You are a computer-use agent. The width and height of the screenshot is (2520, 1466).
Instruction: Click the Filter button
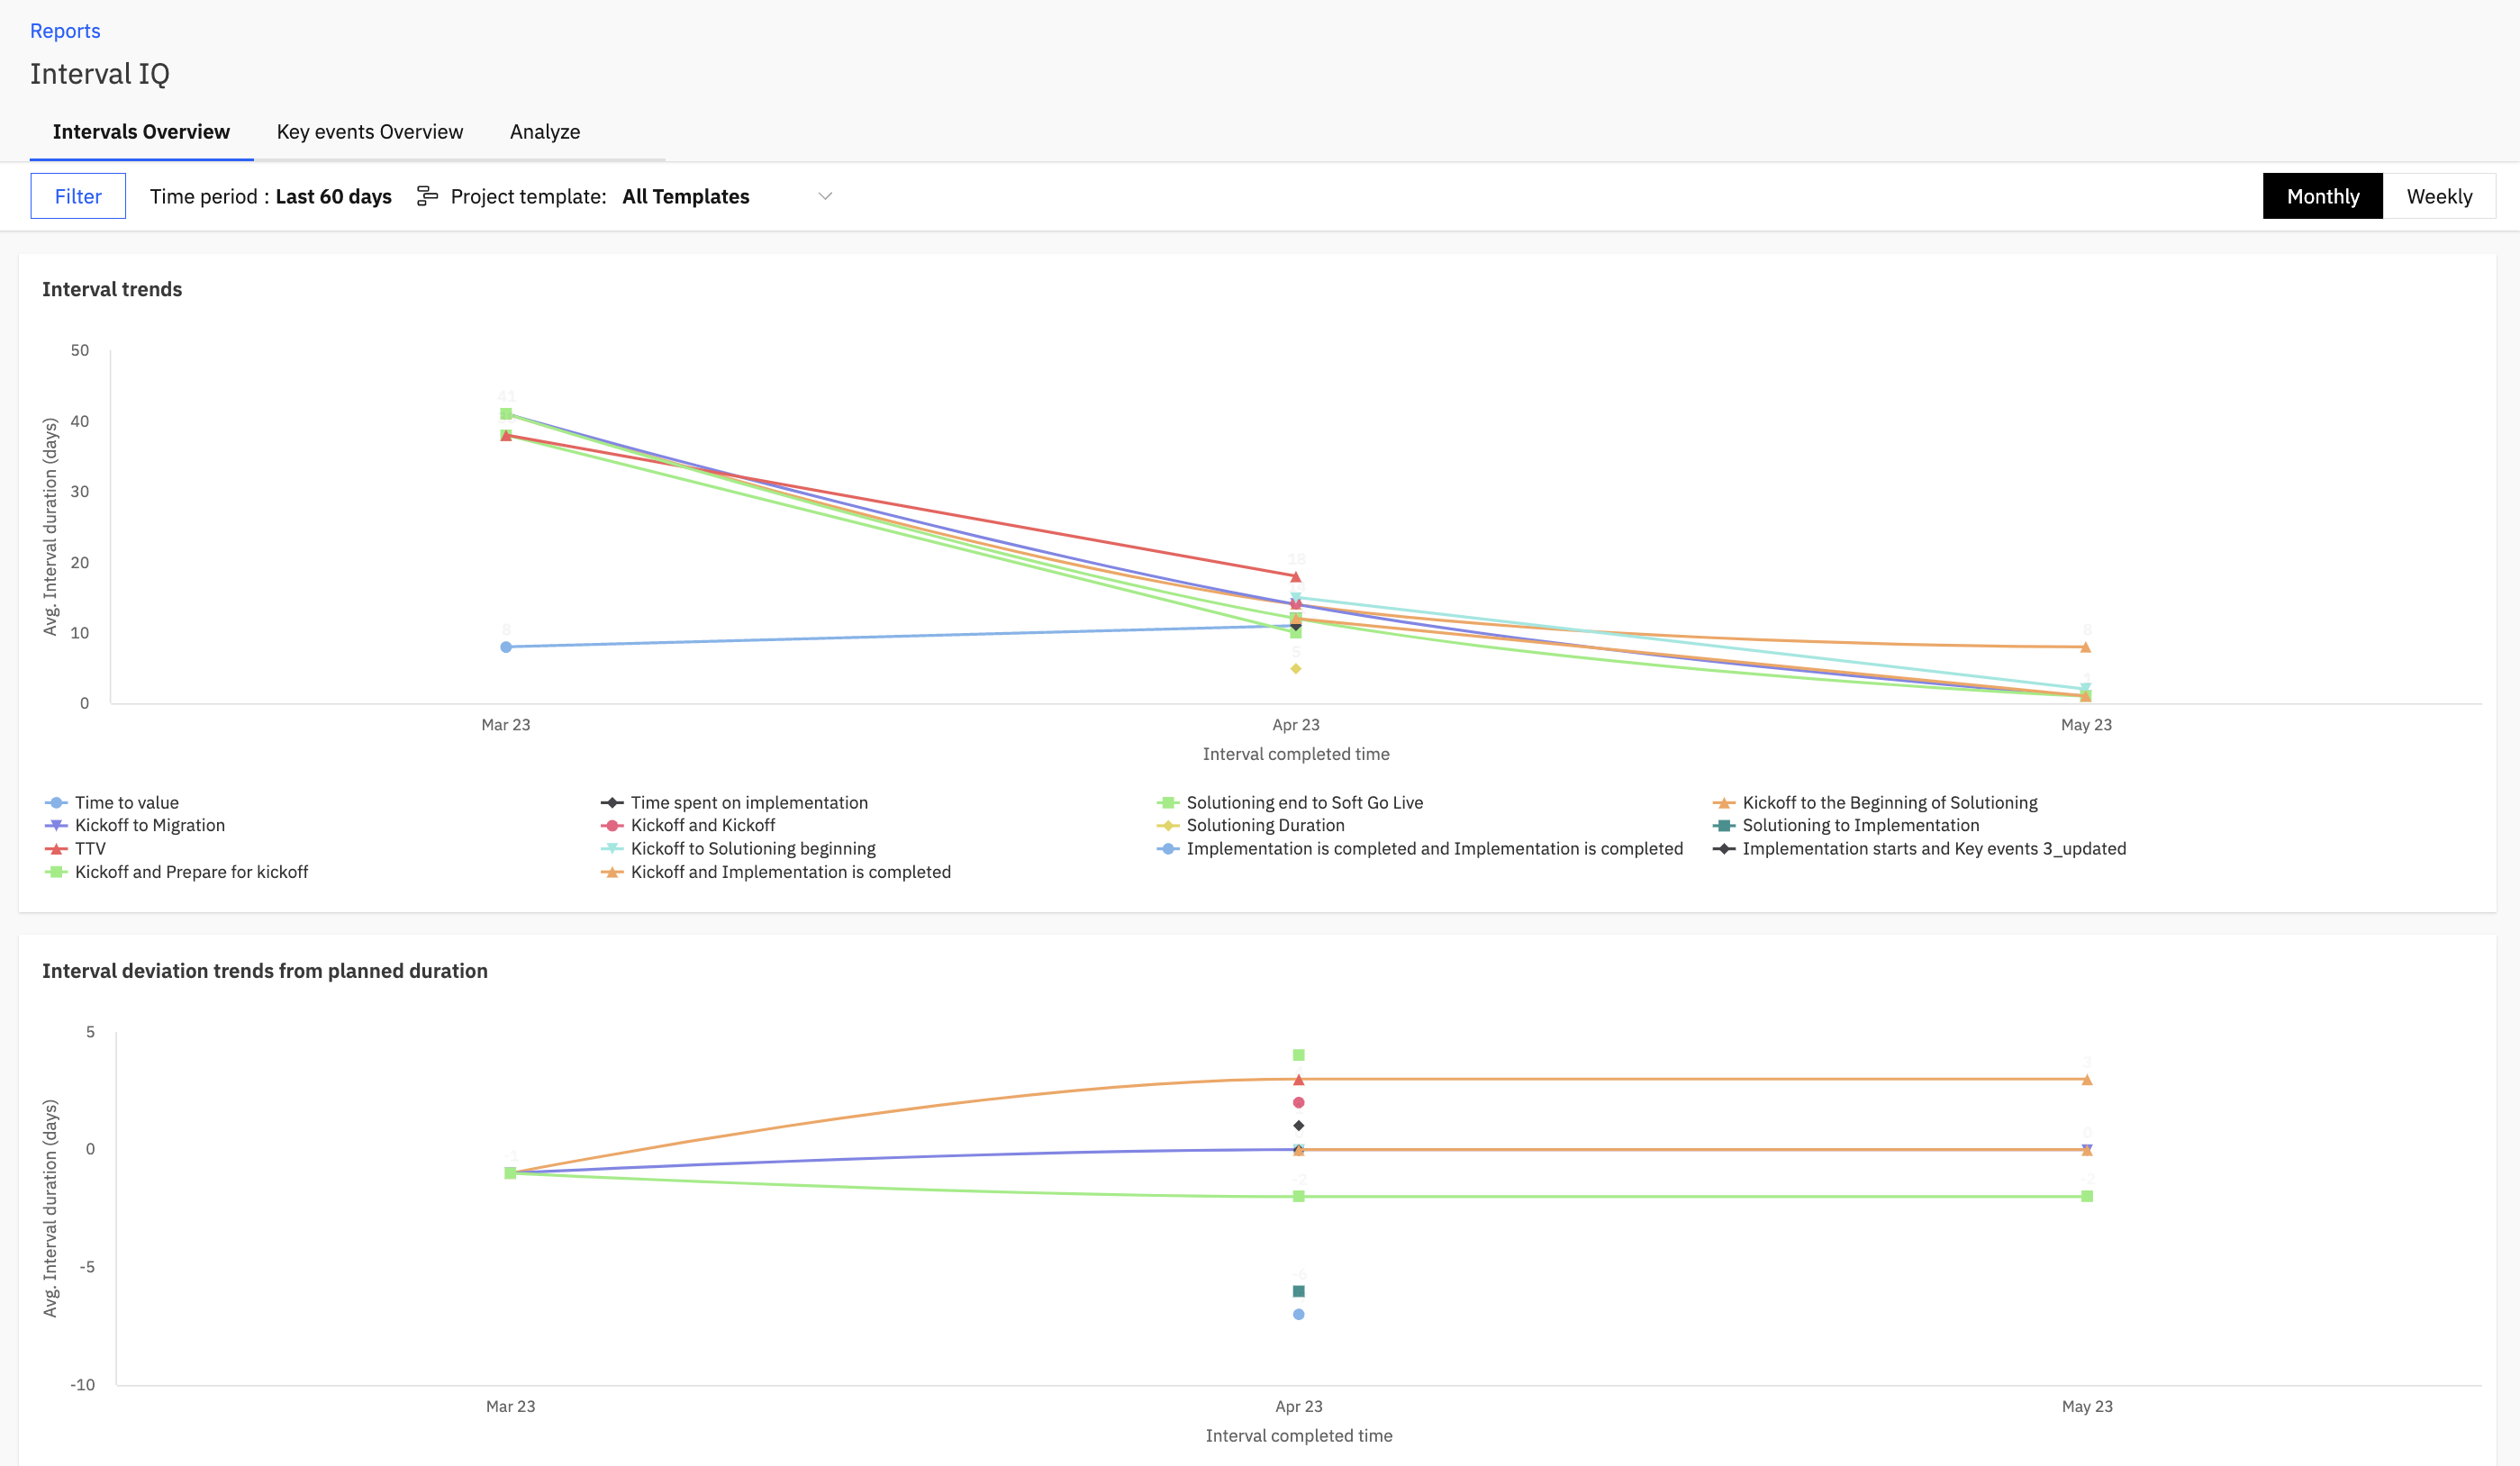pos(78,196)
